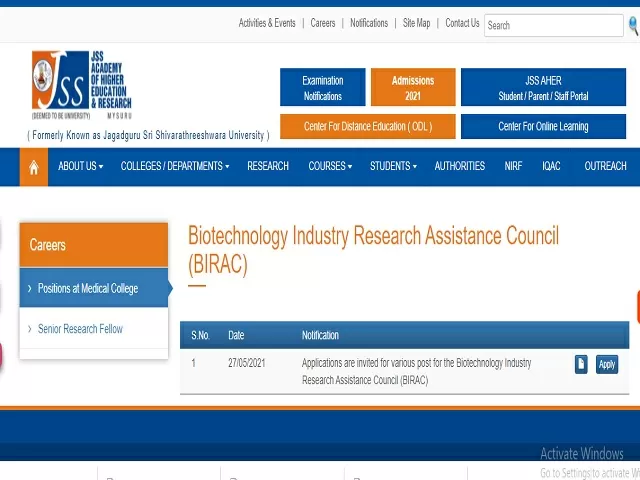Image resolution: width=640 pixels, height=480 pixels.
Task: Open Examination Notifications button
Action: click(322, 87)
